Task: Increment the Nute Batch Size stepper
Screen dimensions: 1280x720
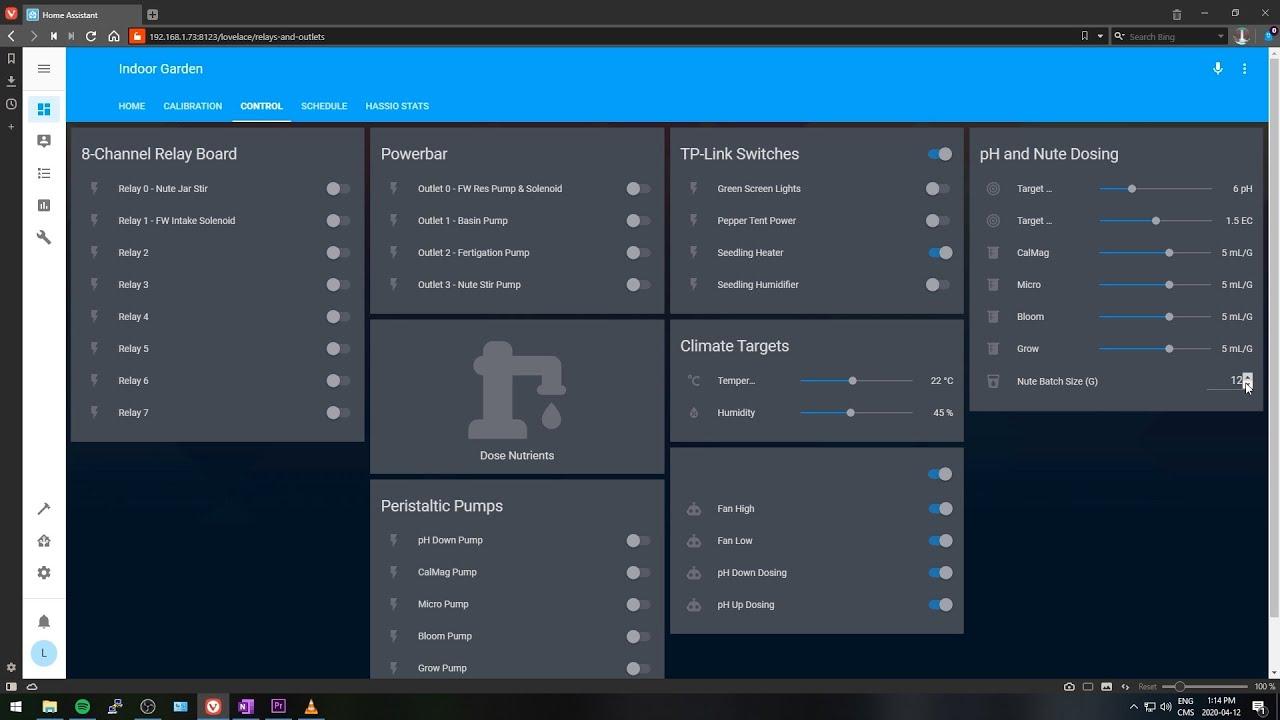Action: click(1247, 376)
